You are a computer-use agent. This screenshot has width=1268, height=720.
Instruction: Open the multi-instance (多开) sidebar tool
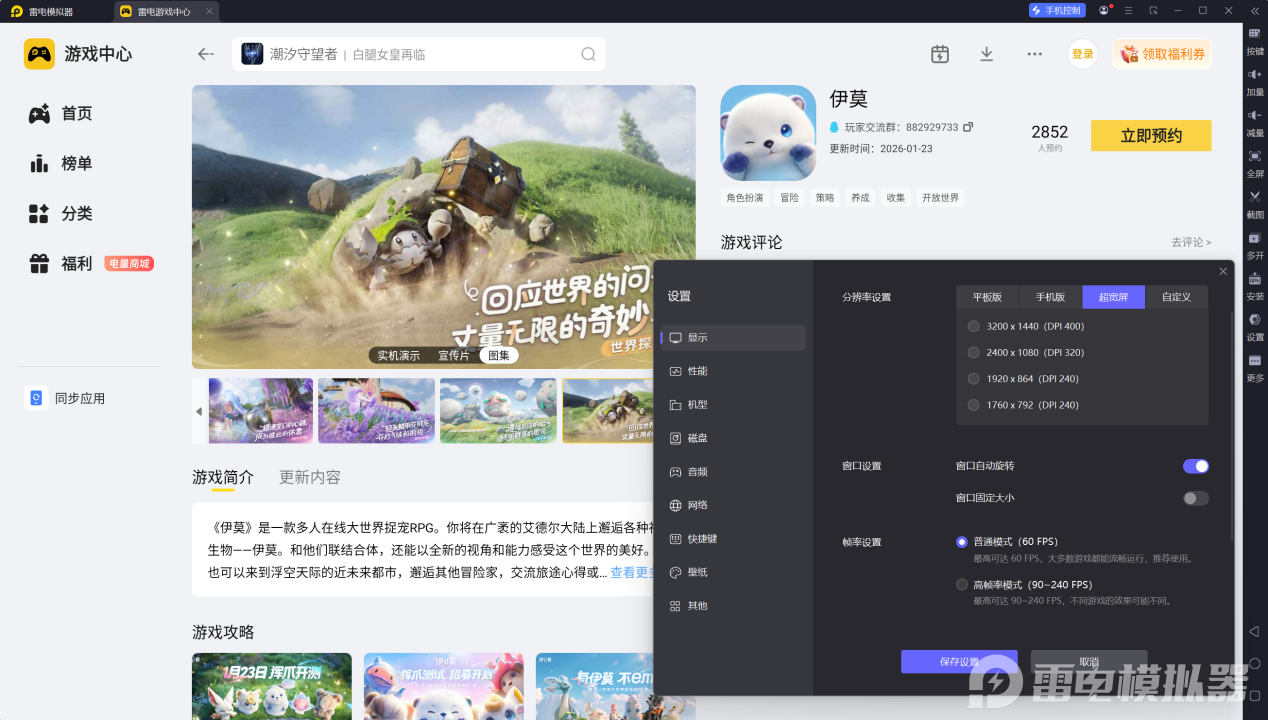point(1254,243)
